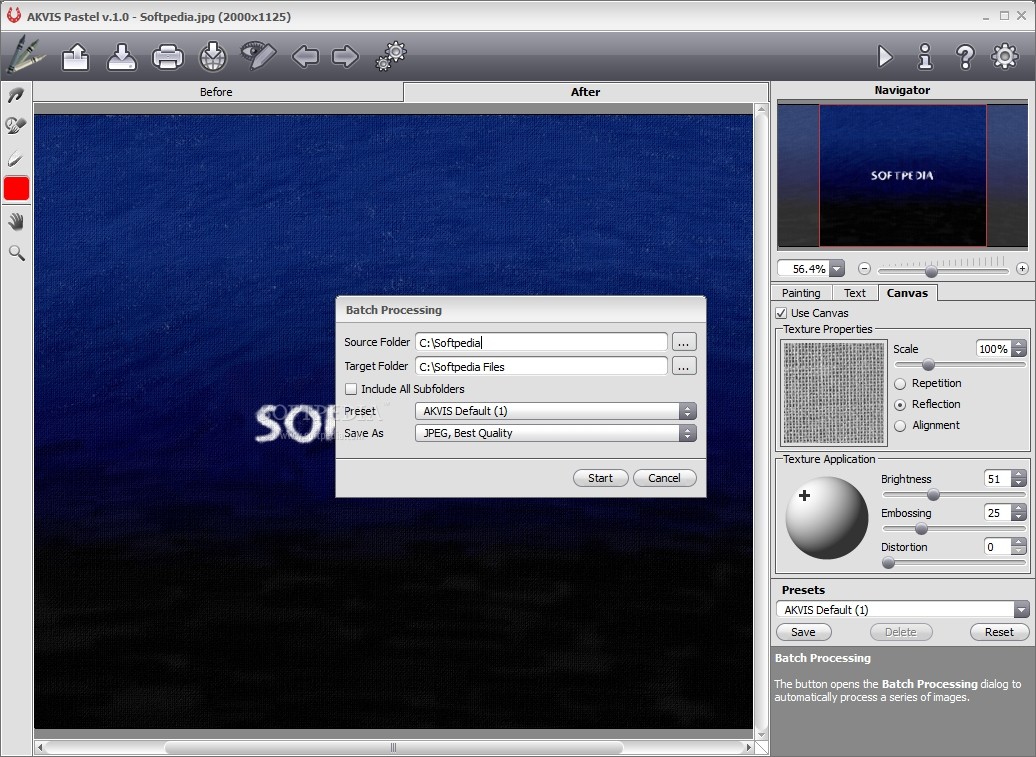Select the Alignment radio button

[900, 426]
